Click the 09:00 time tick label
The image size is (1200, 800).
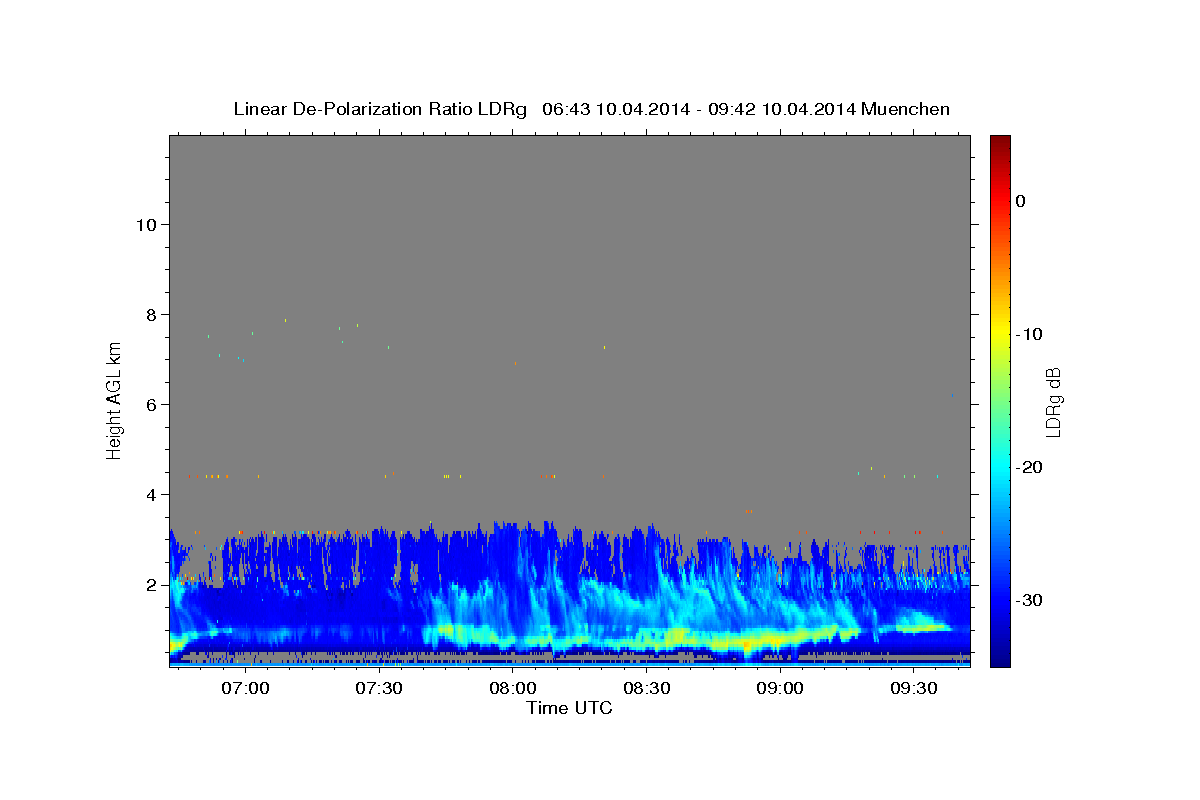click(780, 688)
